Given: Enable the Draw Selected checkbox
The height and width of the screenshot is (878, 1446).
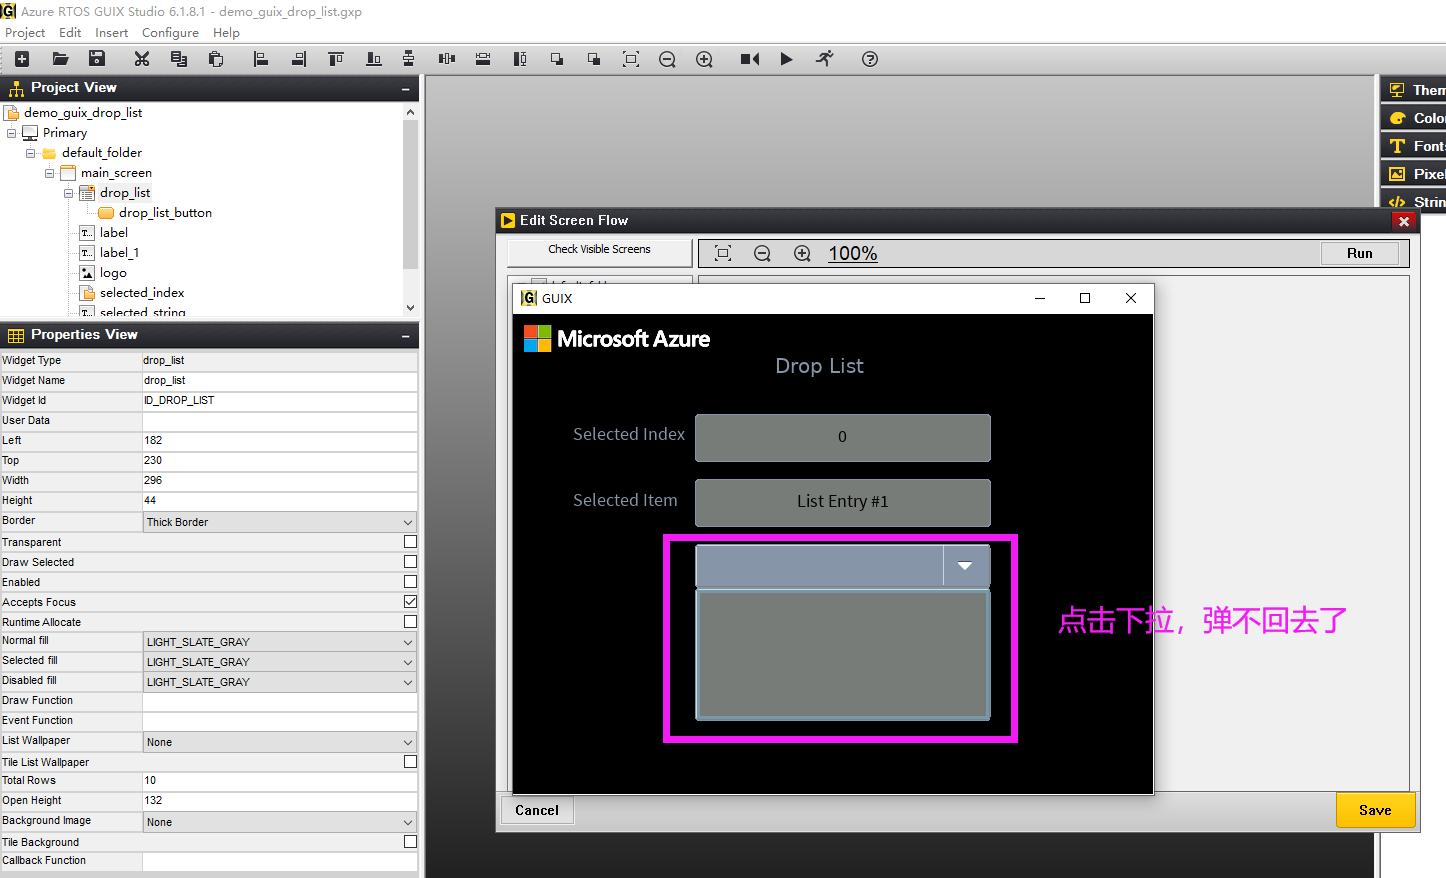Looking at the screenshot, I should tap(410, 561).
